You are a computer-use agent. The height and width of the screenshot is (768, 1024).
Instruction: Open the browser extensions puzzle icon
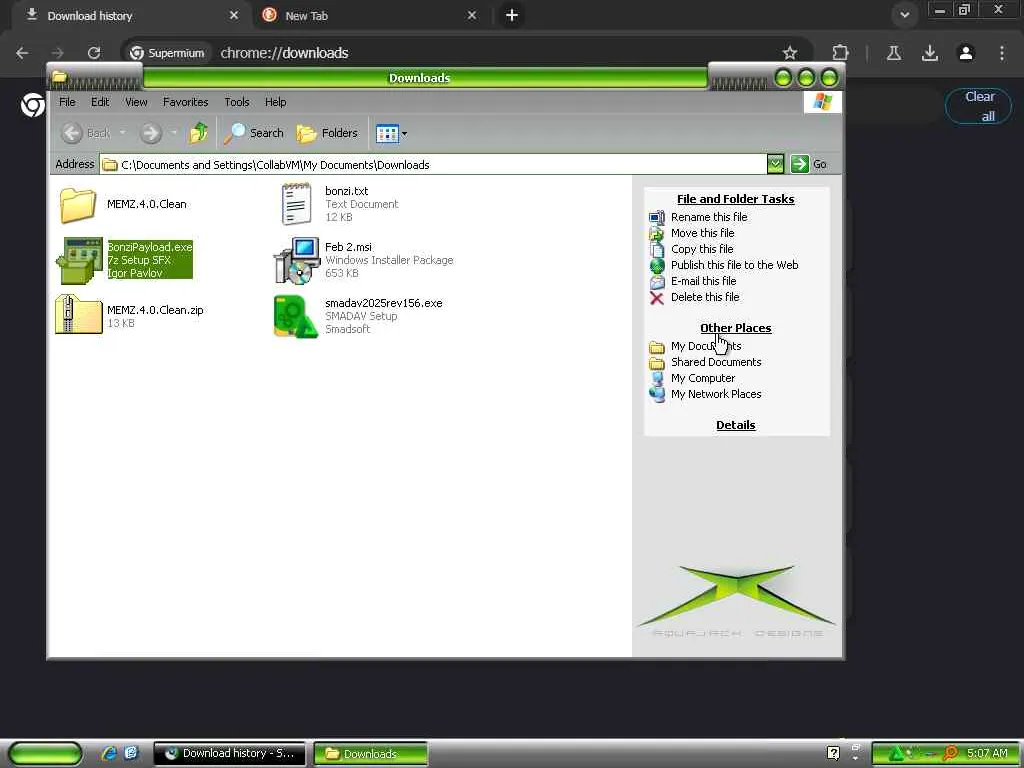pyautogui.click(x=840, y=53)
